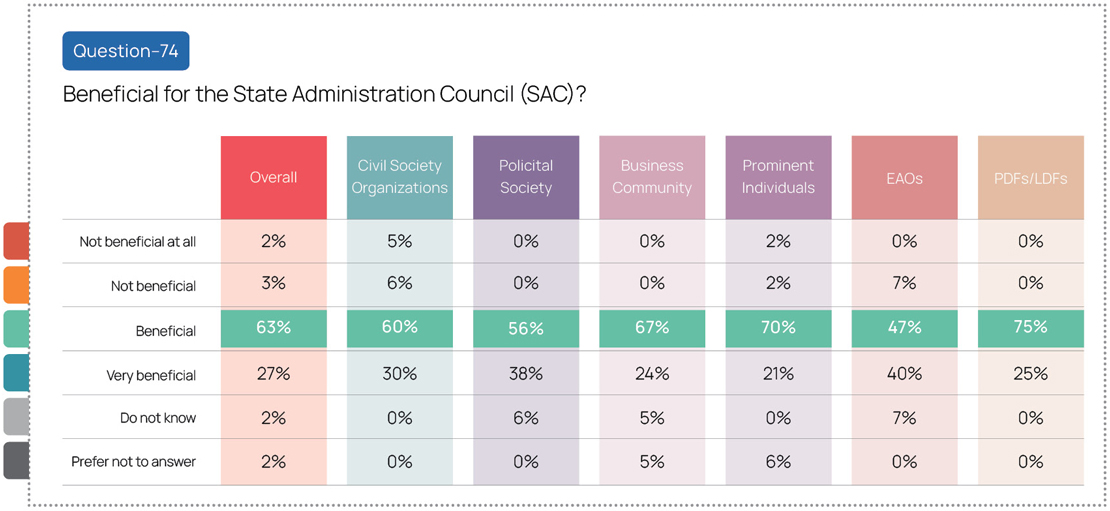Select the Very beneficial row label
1110x511 pixels.
[151, 376]
